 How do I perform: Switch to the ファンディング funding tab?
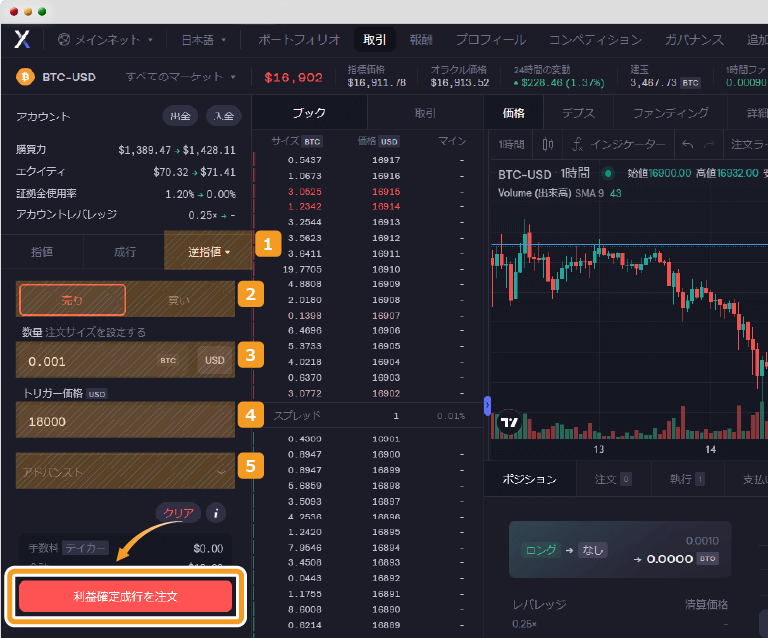coord(671,113)
